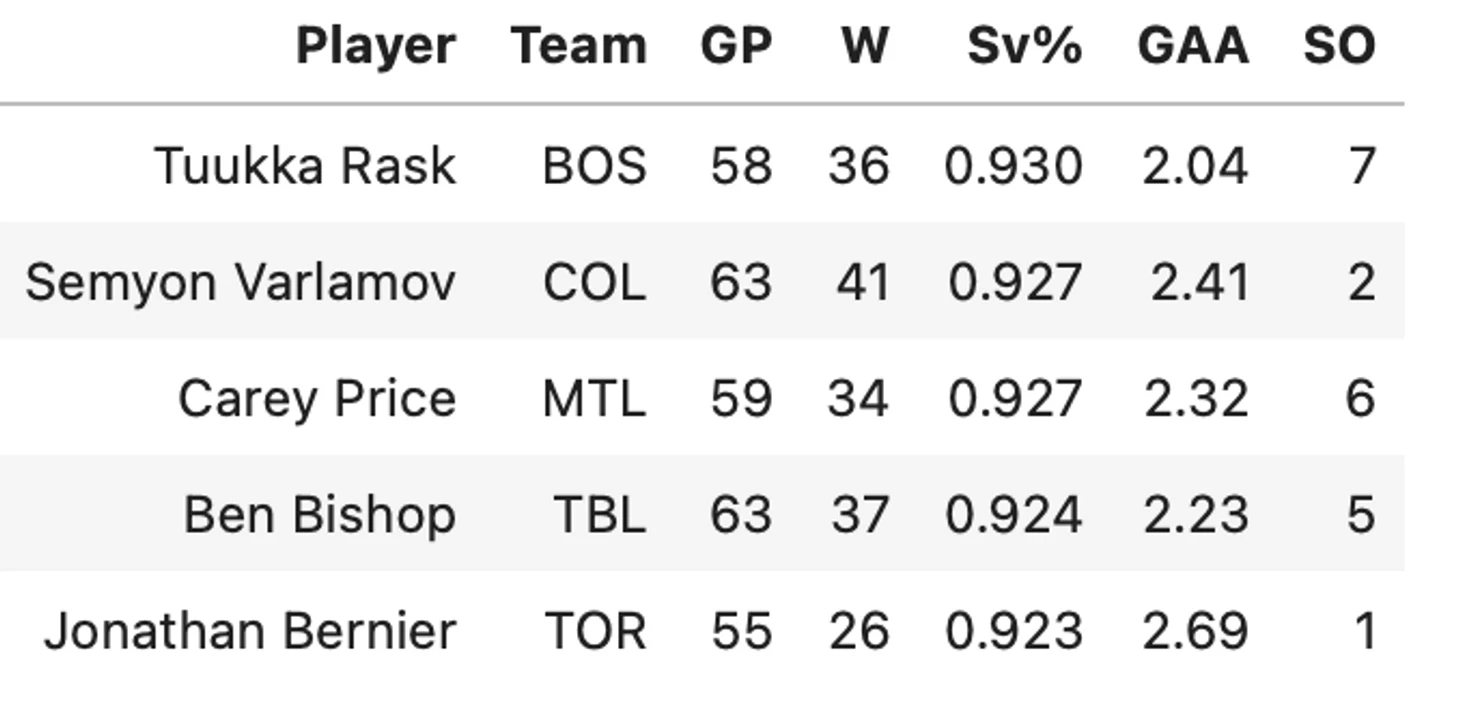
Task: Click the GAA column header
Action: 1192,46
